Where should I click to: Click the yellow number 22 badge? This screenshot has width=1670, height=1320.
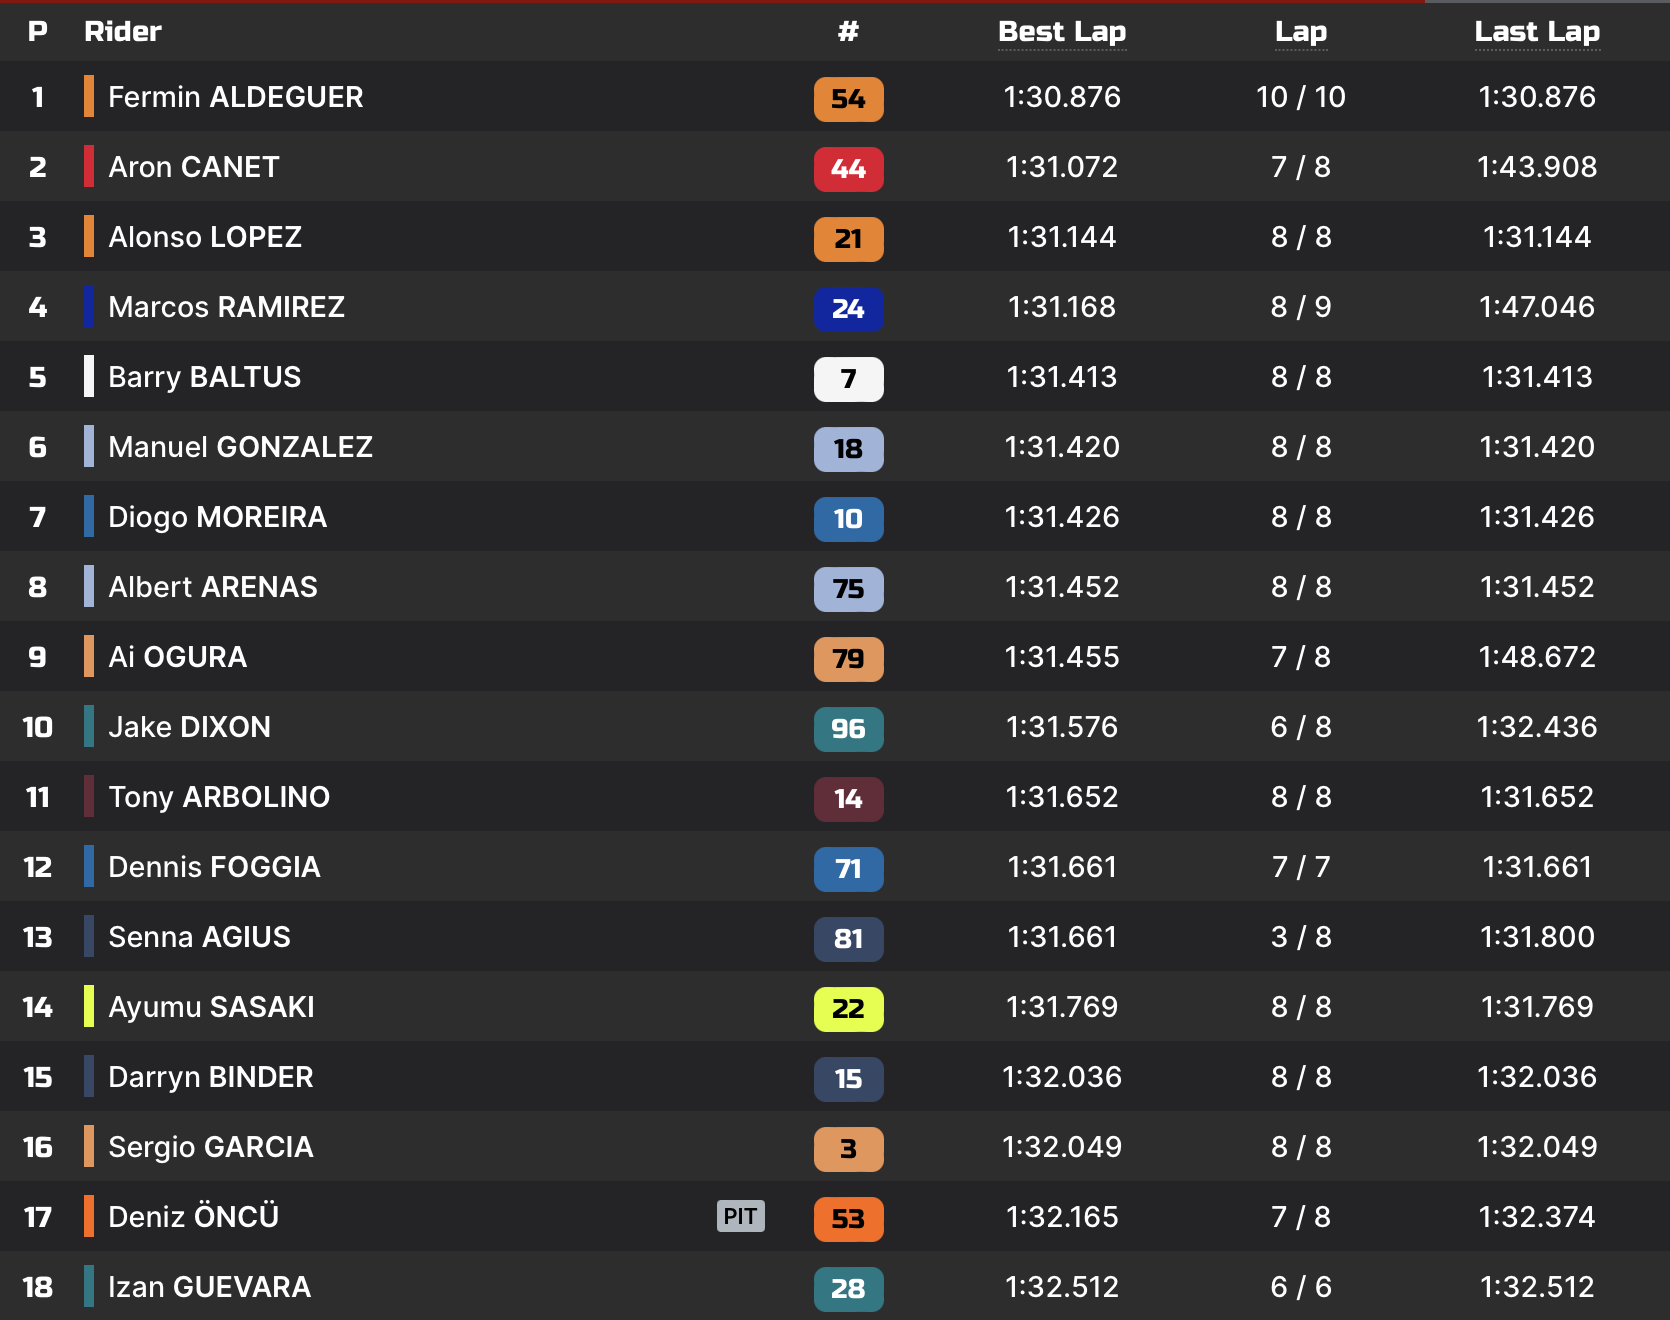pos(848,1009)
